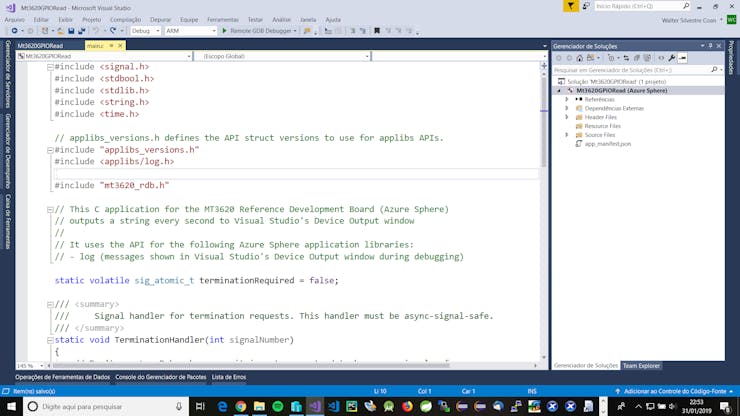The height and width of the screenshot is (416, 740).
Task: Switch to the Mt3620GPIORead document tab
Action: (40, 46)
